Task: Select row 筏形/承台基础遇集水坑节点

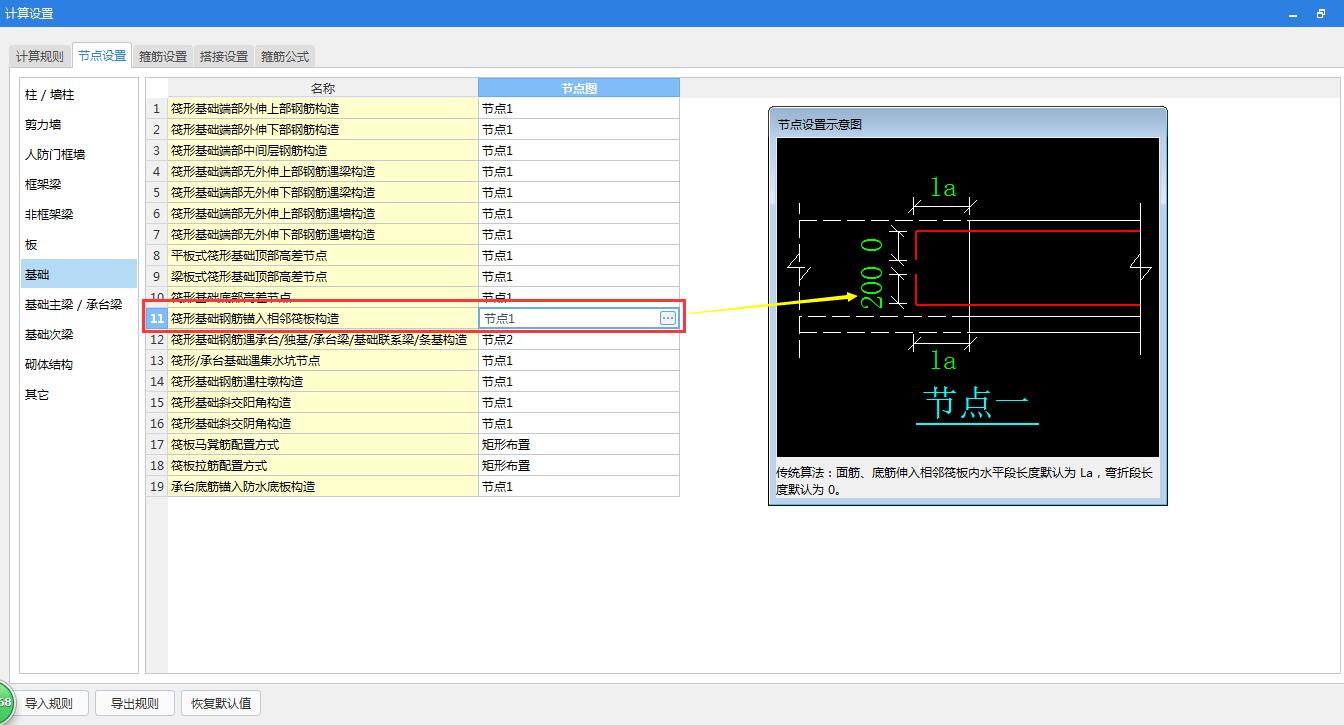Action: pos(322,360)
